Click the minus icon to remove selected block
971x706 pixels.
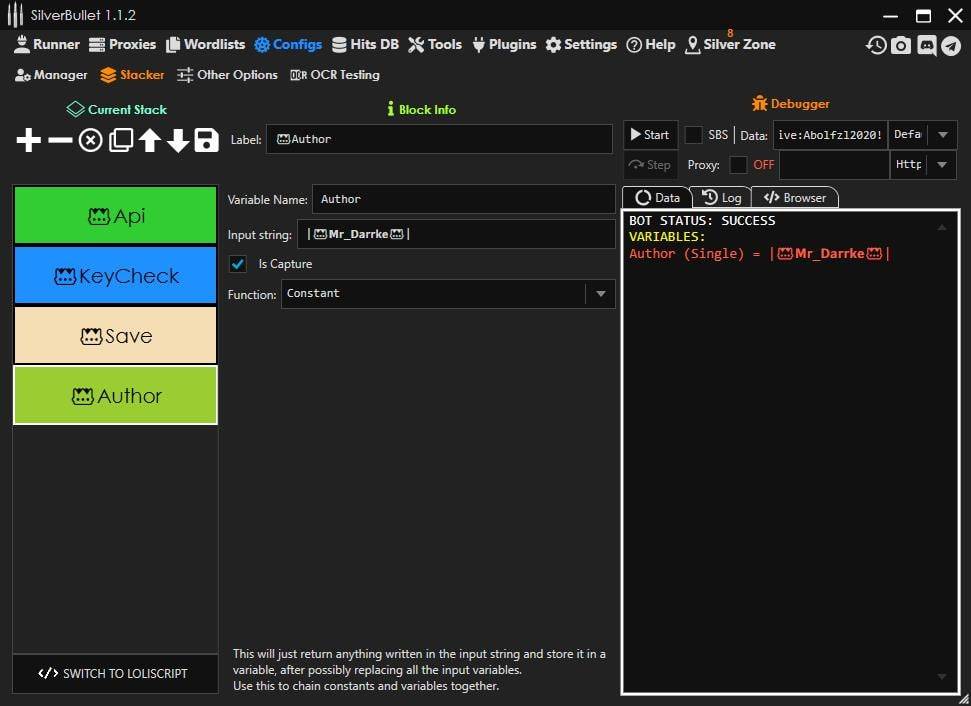(60, 141)
